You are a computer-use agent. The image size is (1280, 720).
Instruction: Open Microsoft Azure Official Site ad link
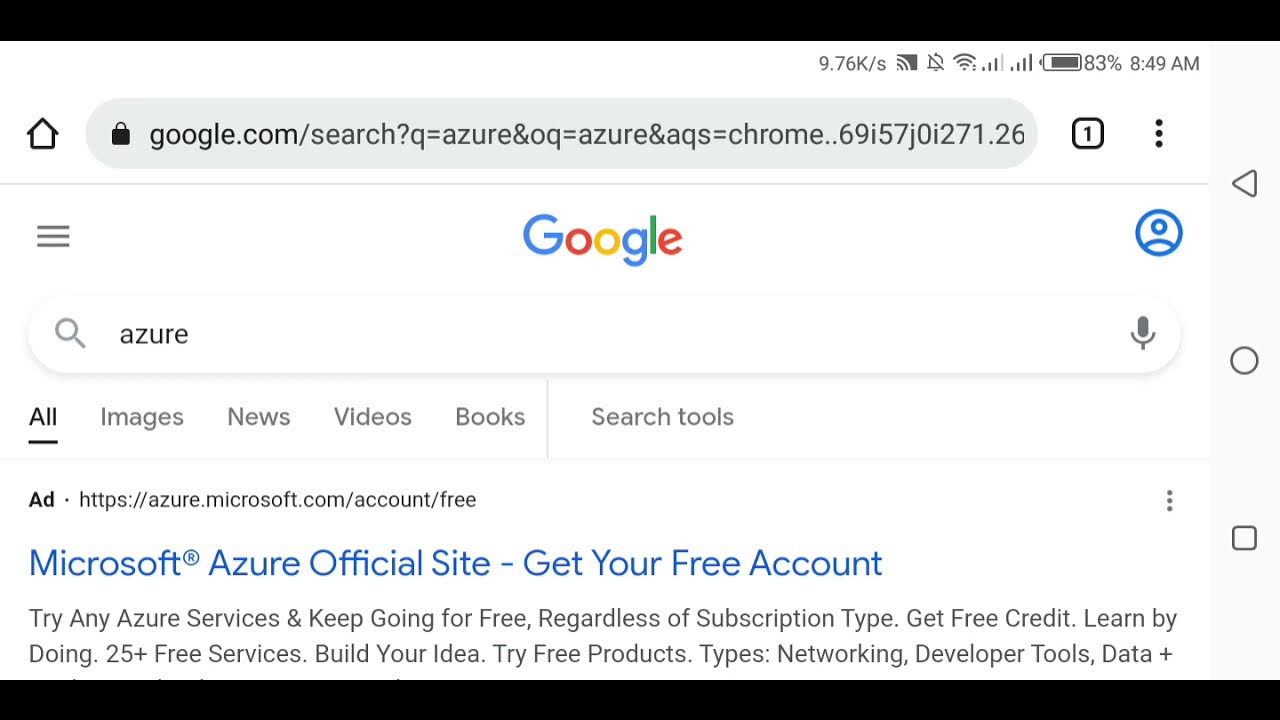click(x=455, y=563)
